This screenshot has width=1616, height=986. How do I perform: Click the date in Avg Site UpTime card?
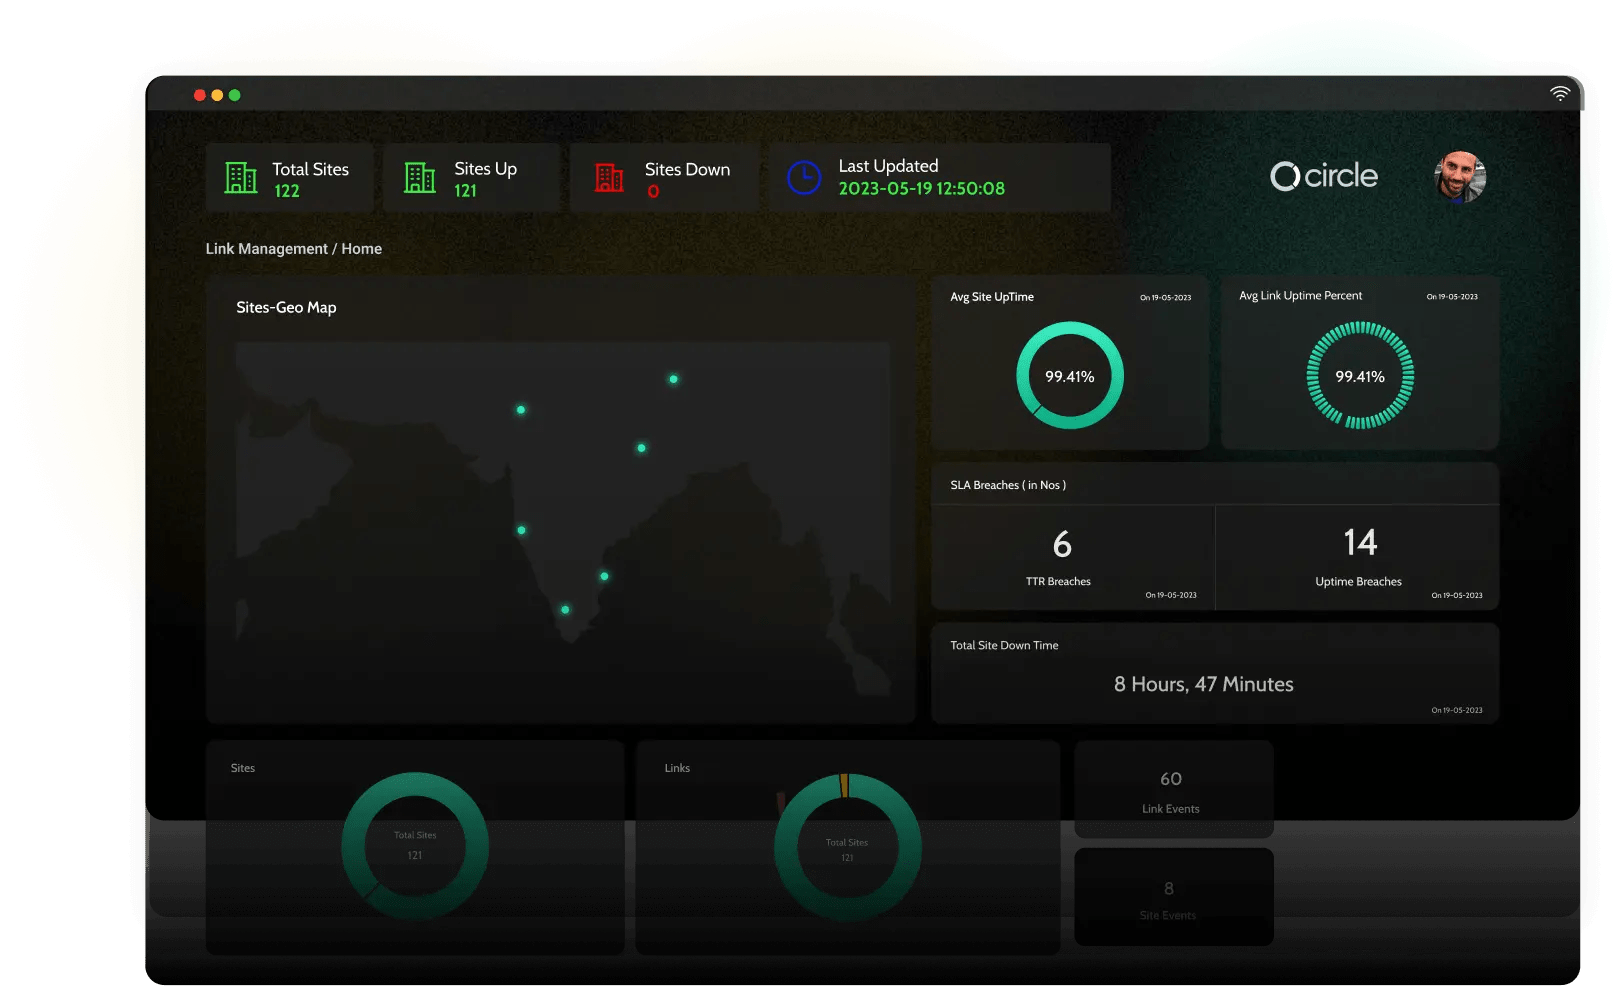(1166, 298)
